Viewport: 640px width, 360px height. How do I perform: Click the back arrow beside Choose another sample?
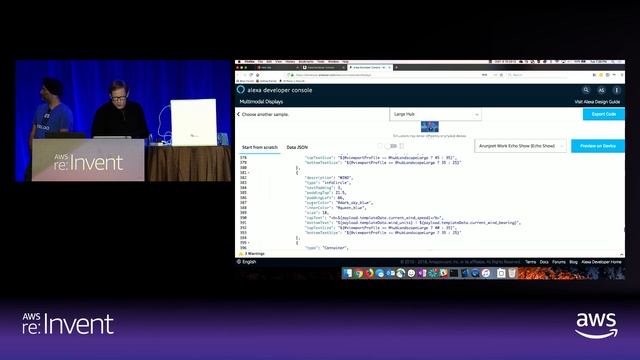click(238, 114)
